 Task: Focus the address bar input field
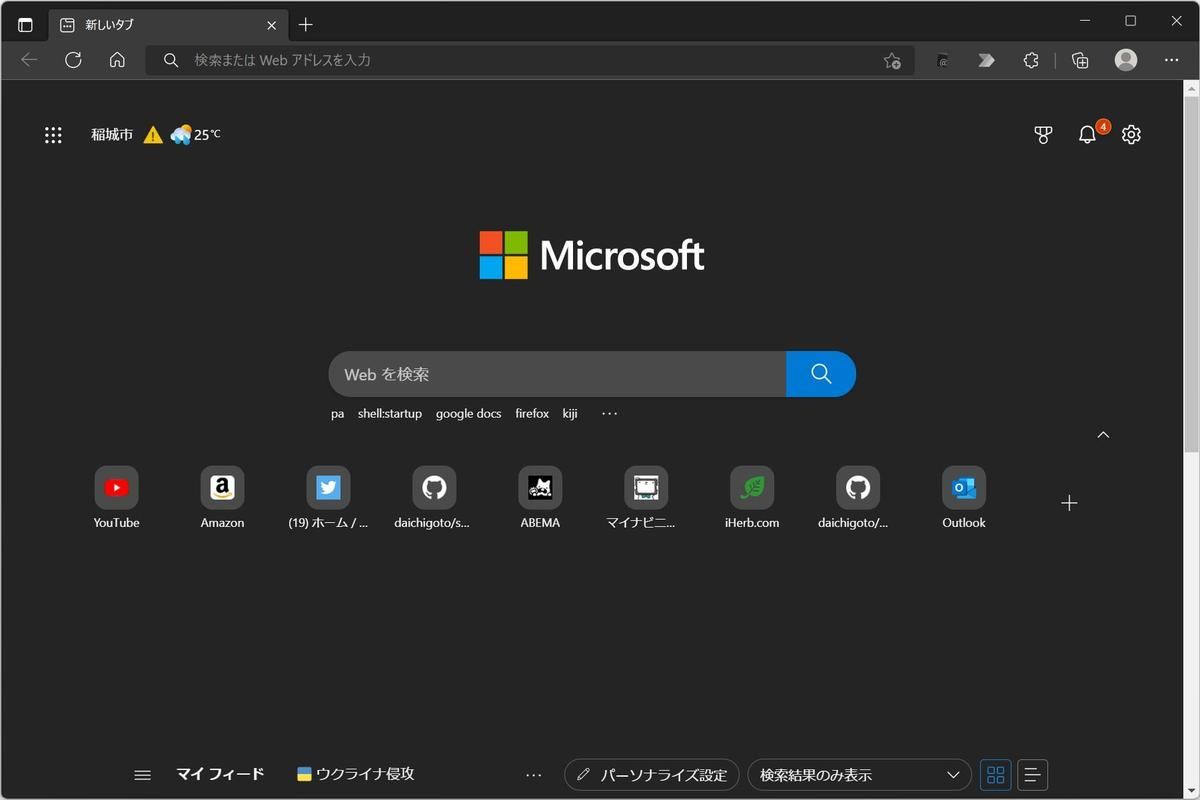pyautogui.click(x=529, y=60)
